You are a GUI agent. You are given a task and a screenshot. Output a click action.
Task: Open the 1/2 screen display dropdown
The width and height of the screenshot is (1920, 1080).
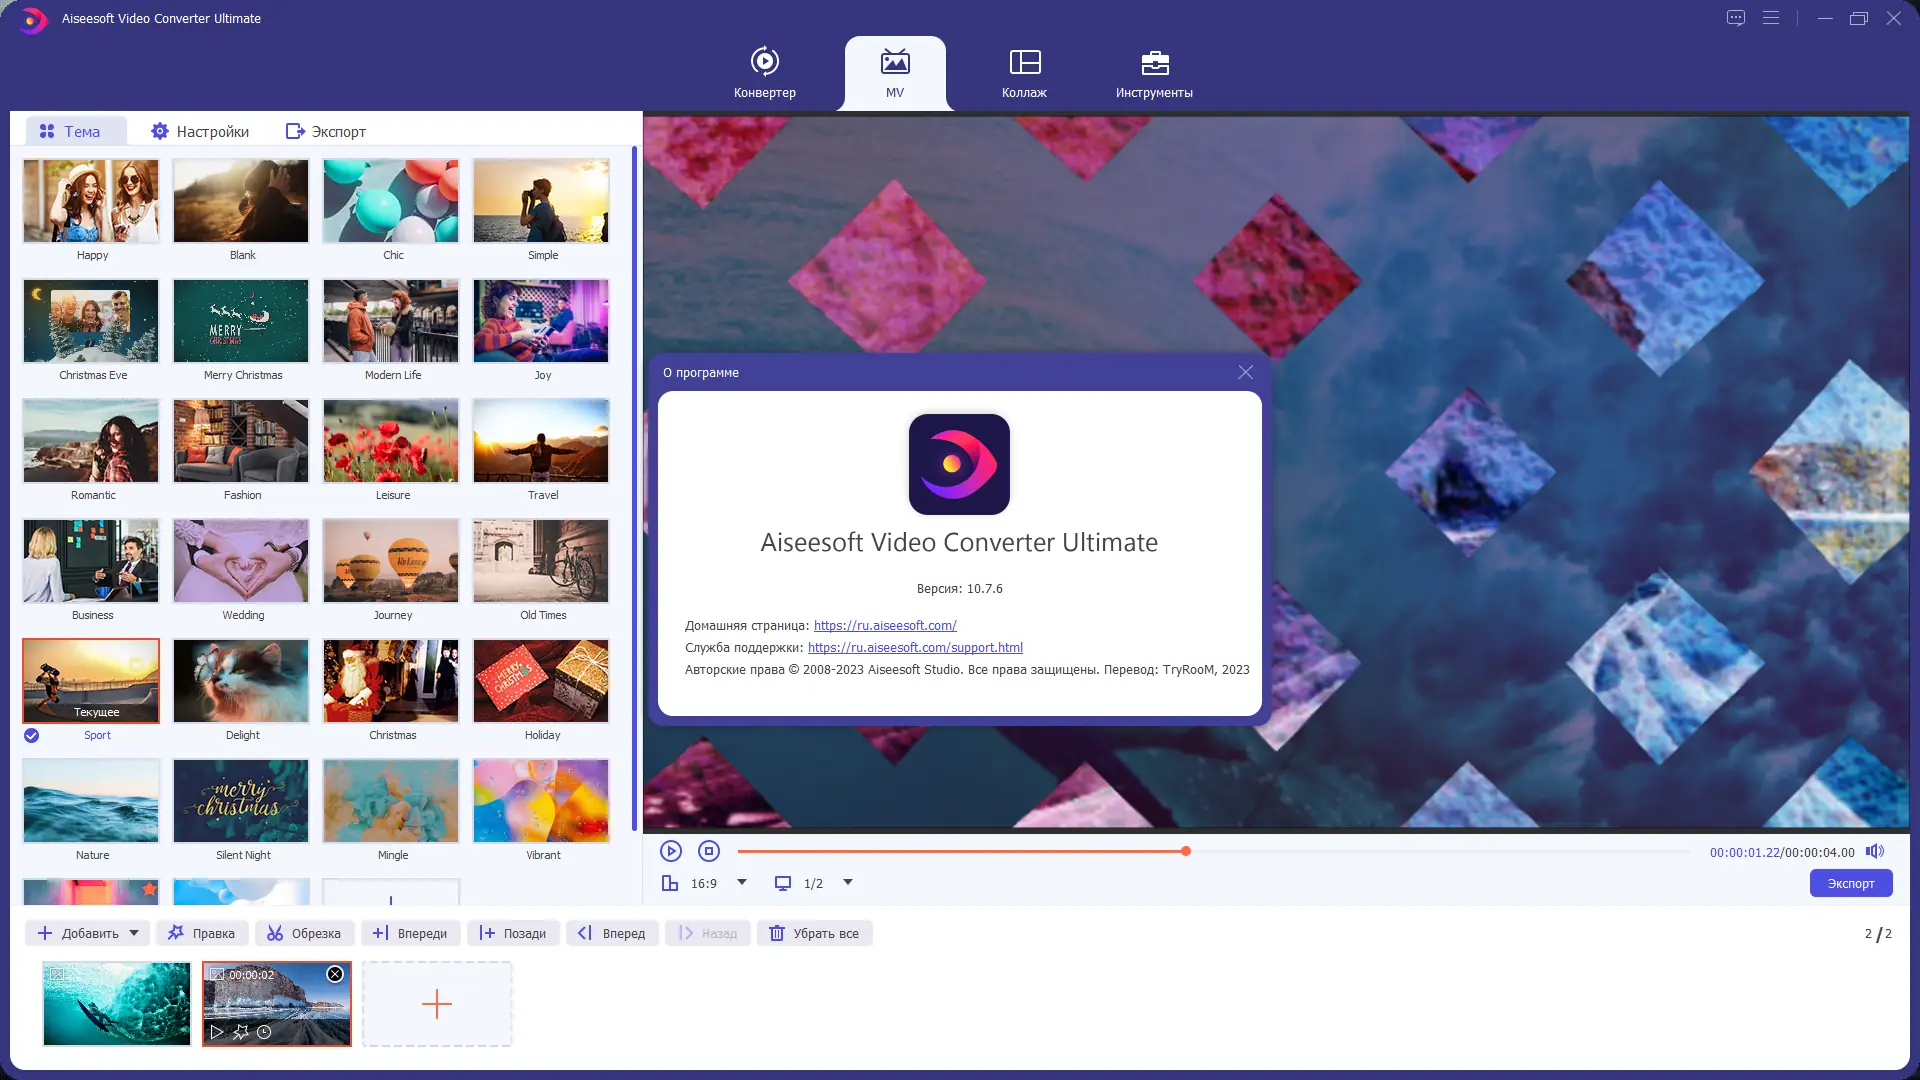[x=848, y=882]
